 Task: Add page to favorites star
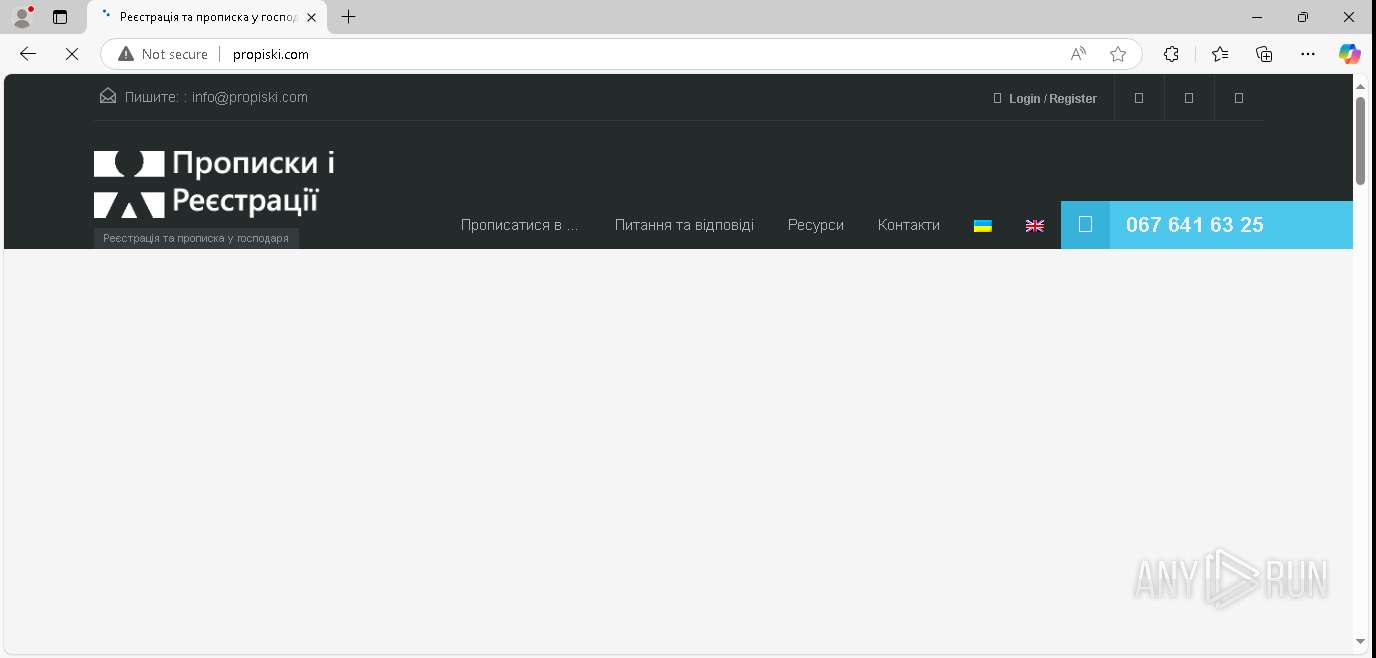(x=1118, y=54)
